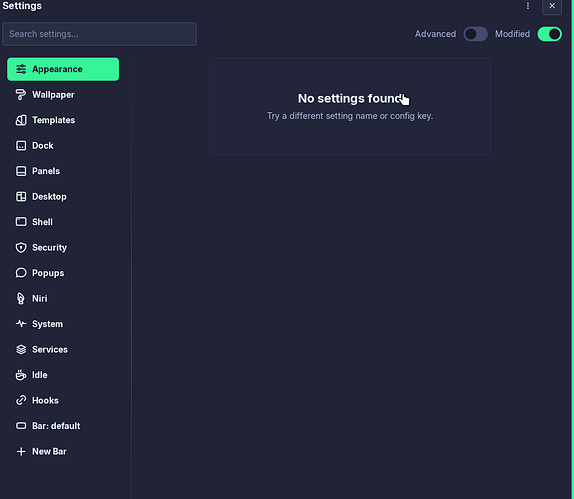574x499 pixels.
Task: Close the Settings window
Action: point(552,6)
